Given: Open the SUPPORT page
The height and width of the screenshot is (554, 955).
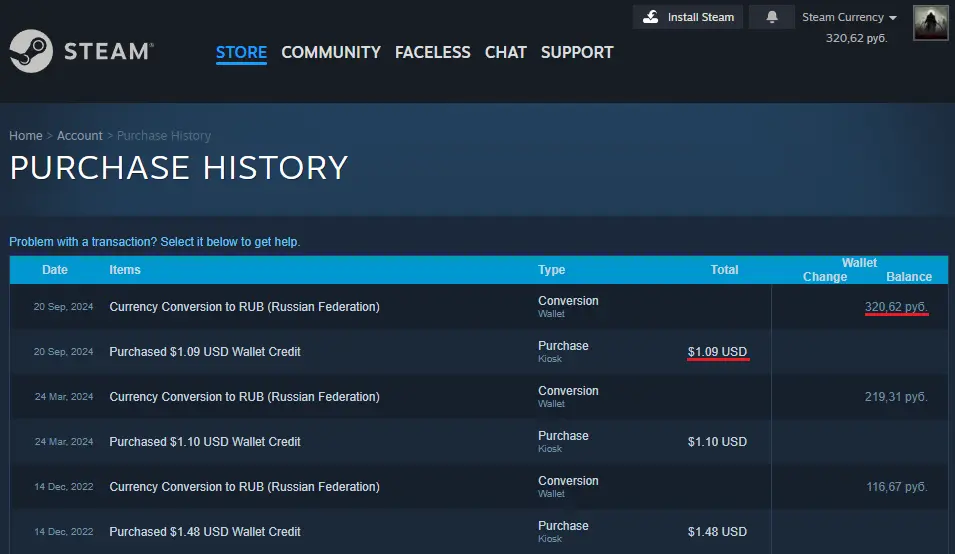Looking at the screenshot, I should coord(577,52).
